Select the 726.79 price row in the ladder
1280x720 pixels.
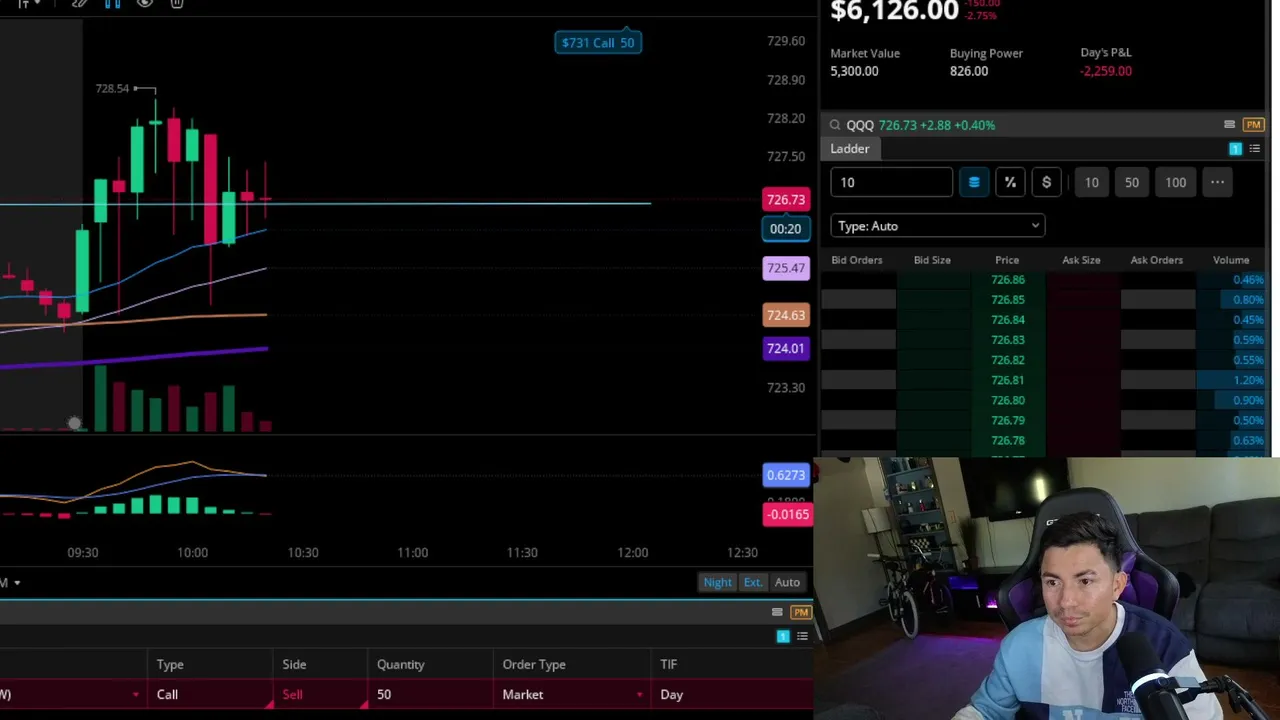click(1008, 420)
